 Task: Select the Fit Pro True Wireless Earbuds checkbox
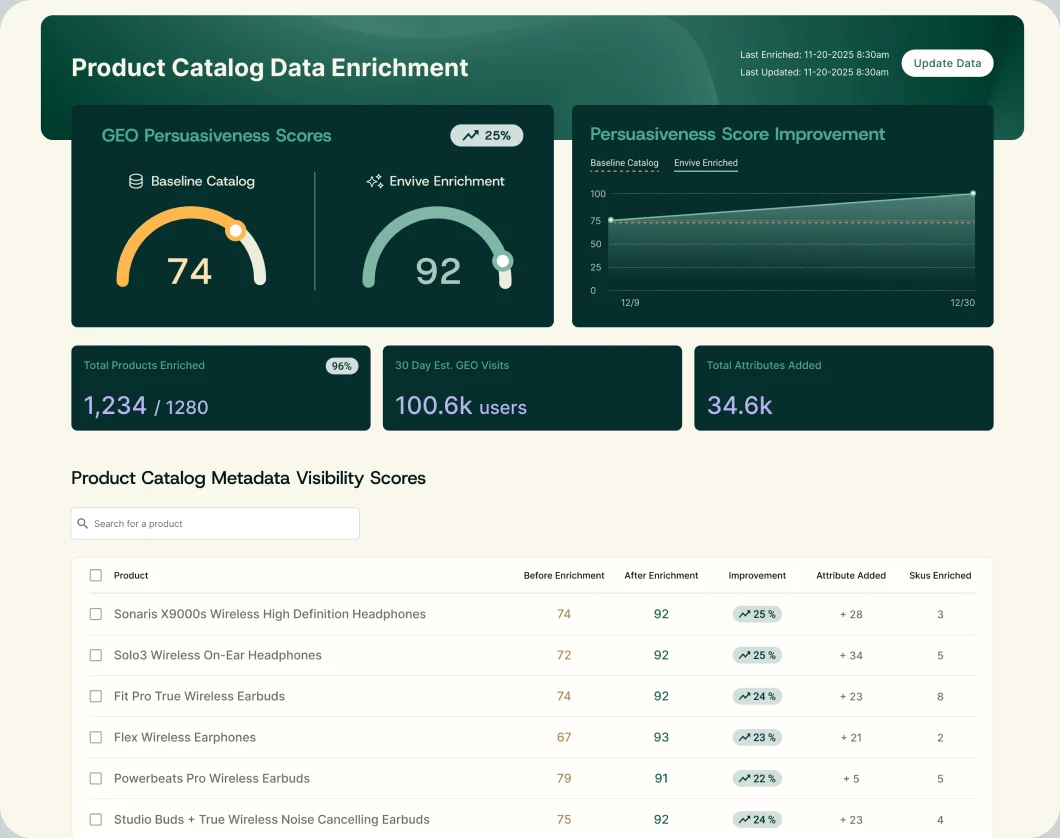[x=96, y=696]
